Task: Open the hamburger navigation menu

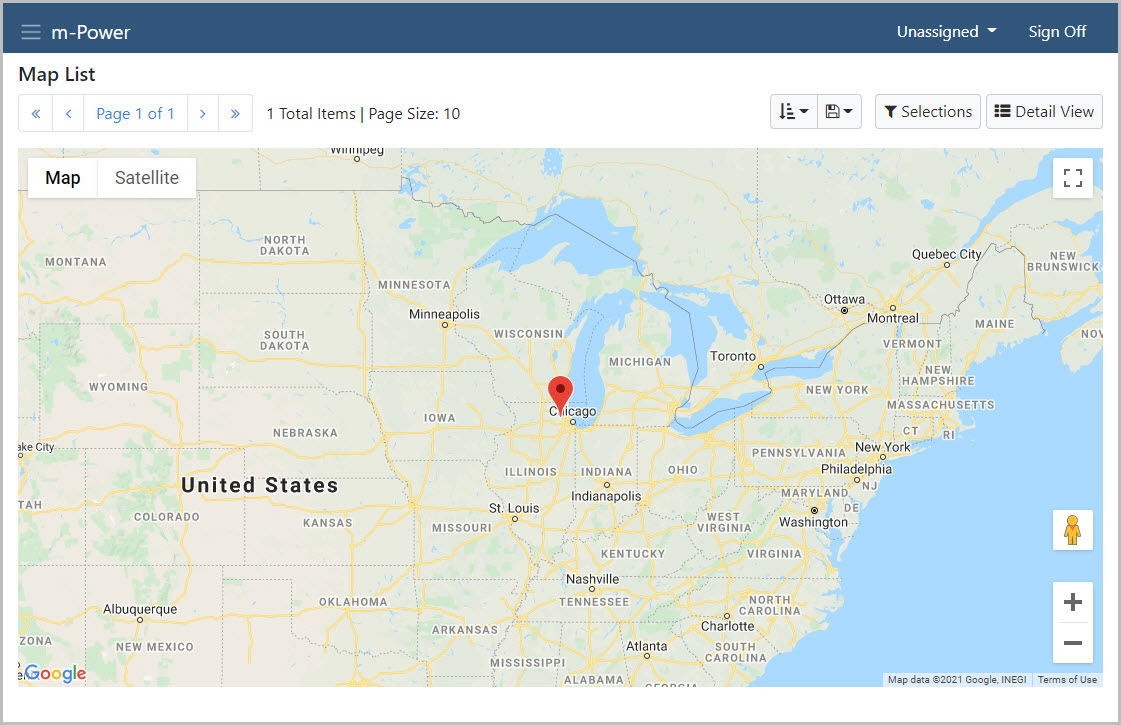Action: click(x=31, y=32)
